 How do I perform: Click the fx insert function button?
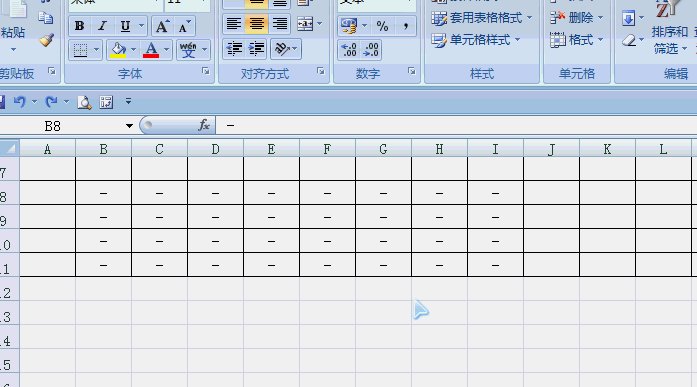click(x=204, y=126)
